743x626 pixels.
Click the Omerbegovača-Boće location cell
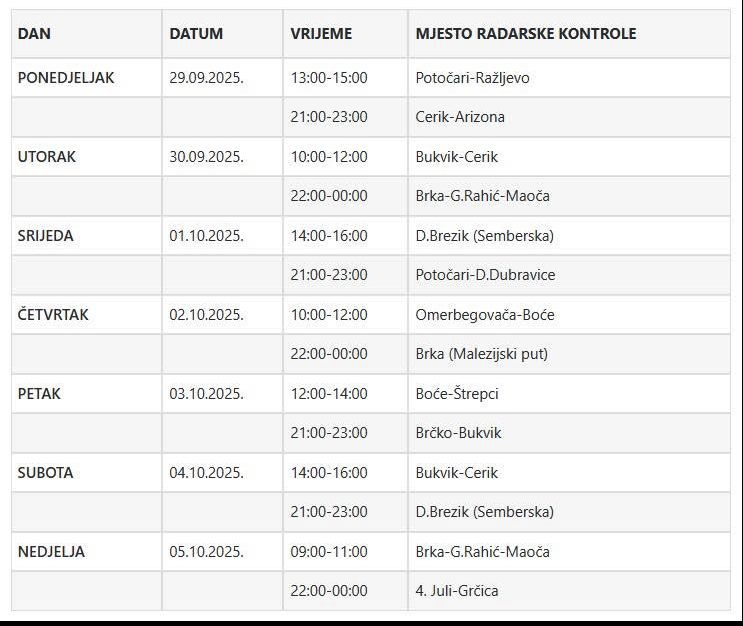(485, 315)
